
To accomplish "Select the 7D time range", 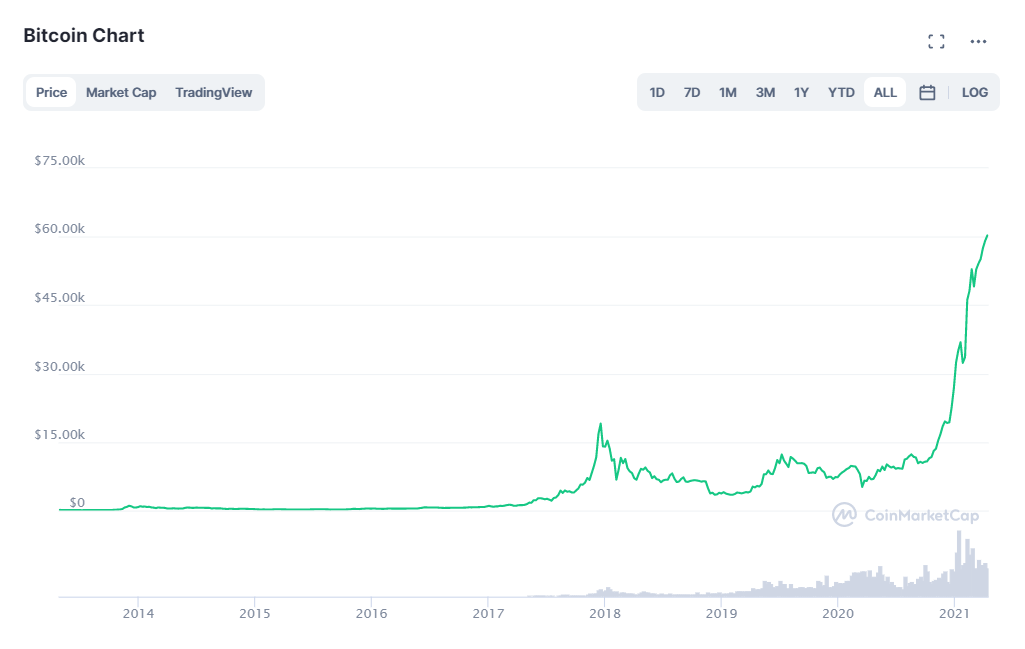I will point(692,93).
